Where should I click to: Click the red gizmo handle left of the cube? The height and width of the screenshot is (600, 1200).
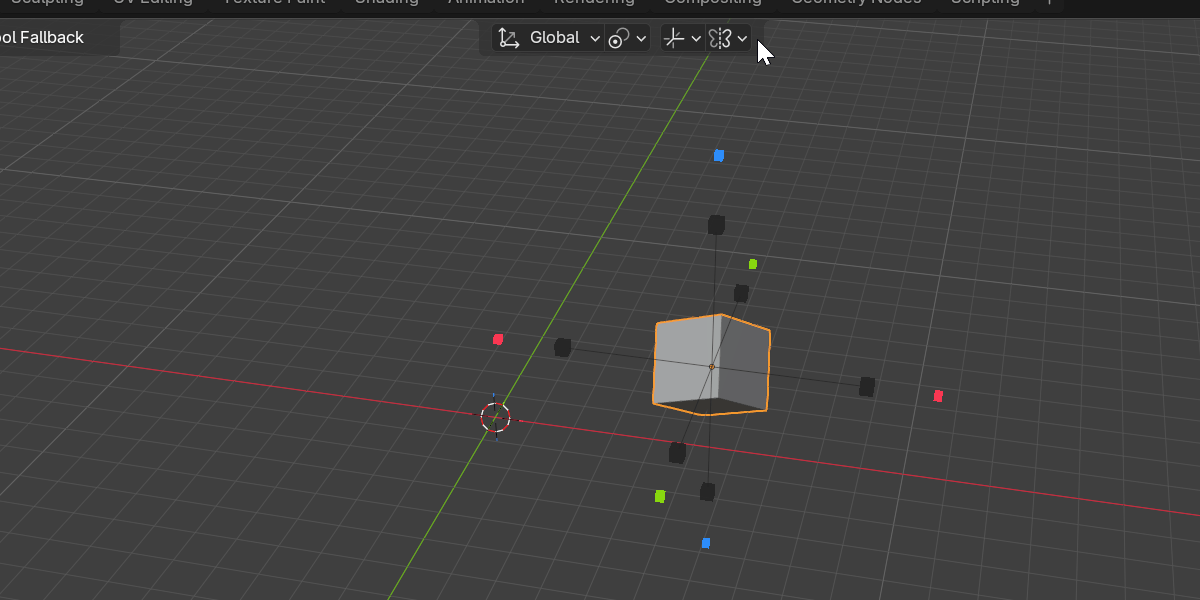tap(498, 339)
